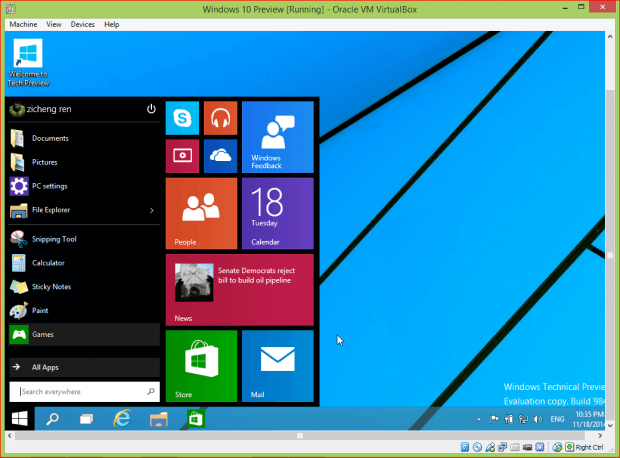Screen dimensions: 620x458
Task: Click VirtualBox mouse integration indicator
Action: [x=557, y=447]
